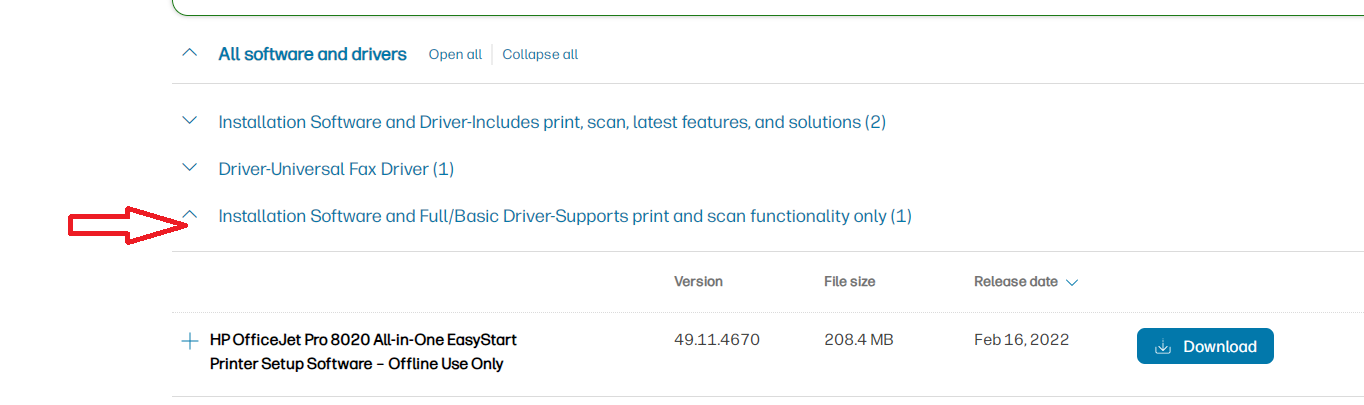Expand details with the plus icon
Screen dimensions: 1364x405
coord(190,341)
